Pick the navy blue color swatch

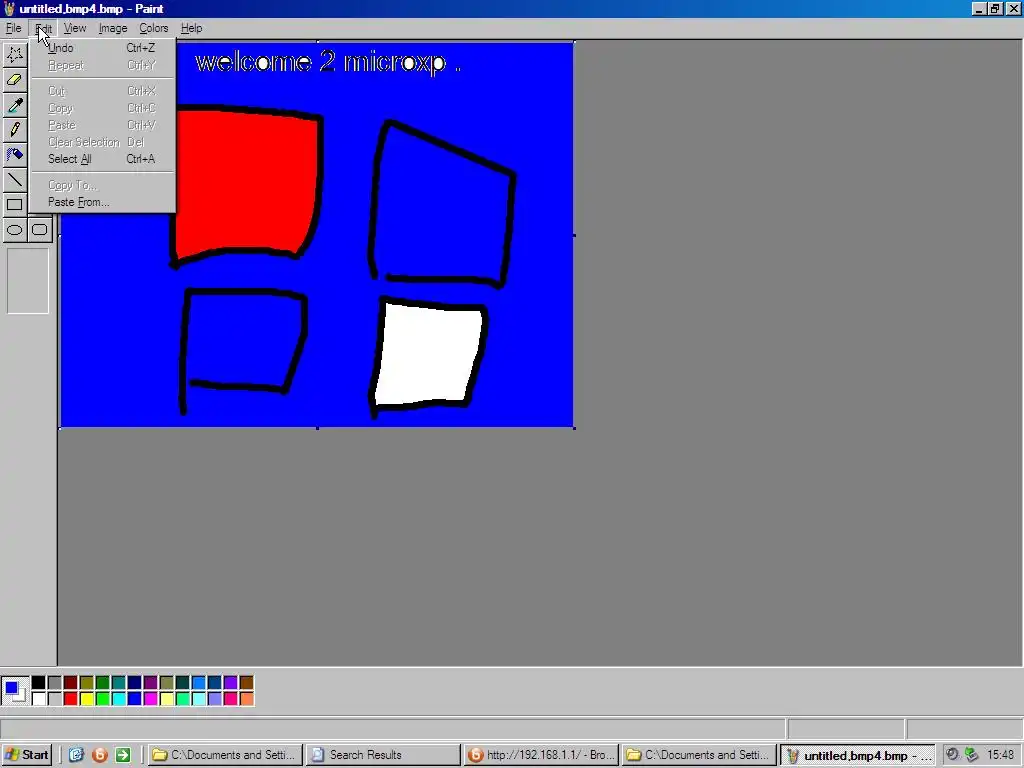click(135, 683)
